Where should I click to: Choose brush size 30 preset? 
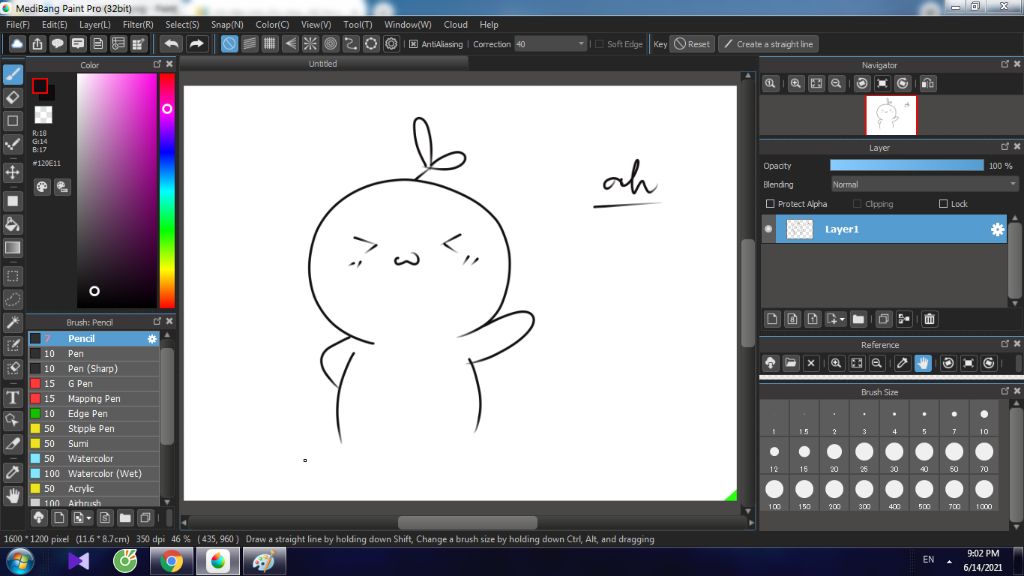pos(894,455)
